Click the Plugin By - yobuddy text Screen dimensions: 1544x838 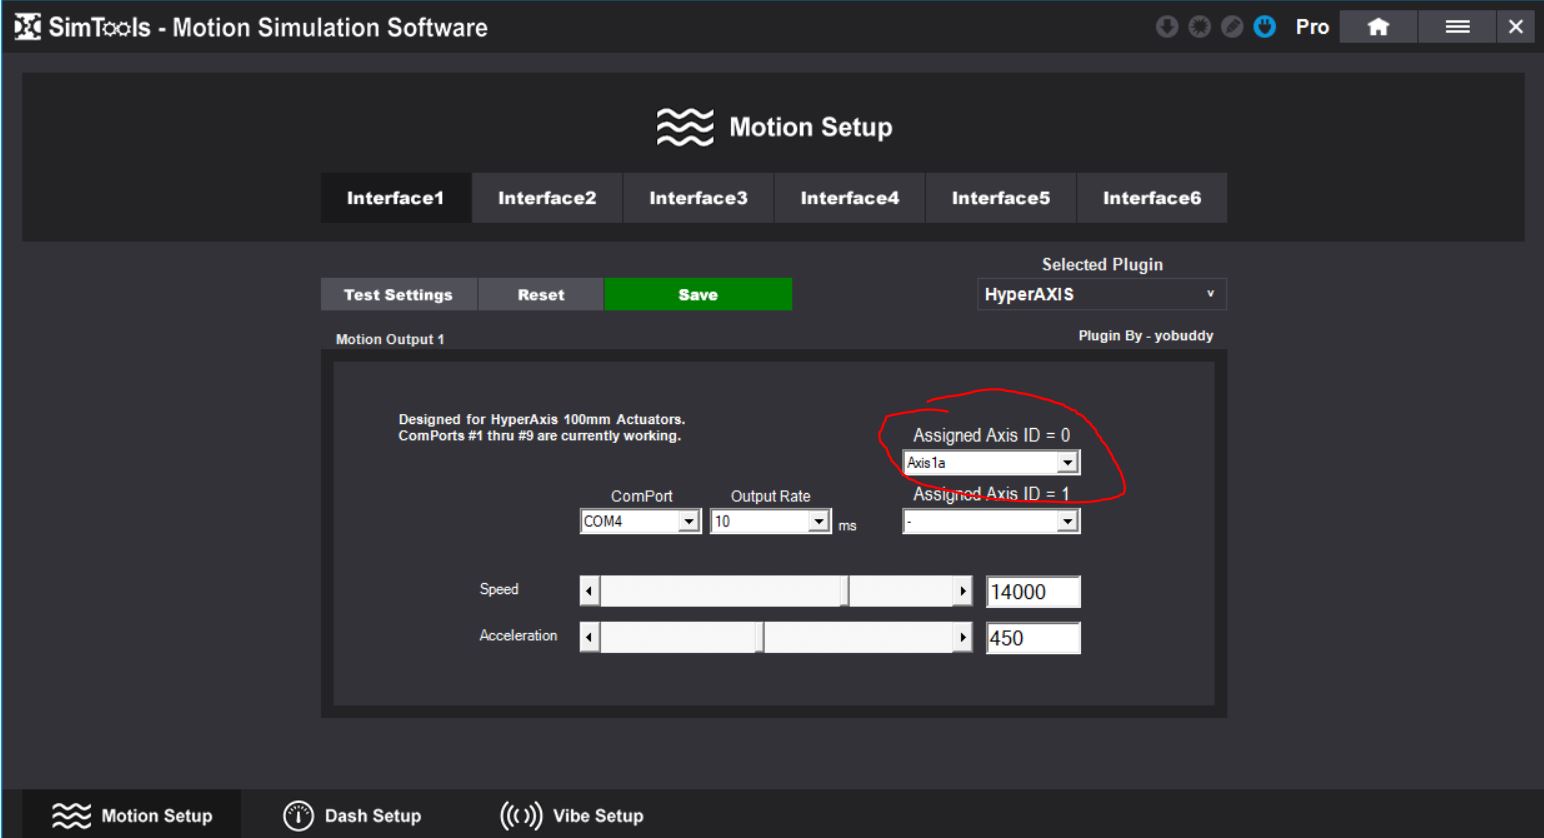coord(1146,336)
